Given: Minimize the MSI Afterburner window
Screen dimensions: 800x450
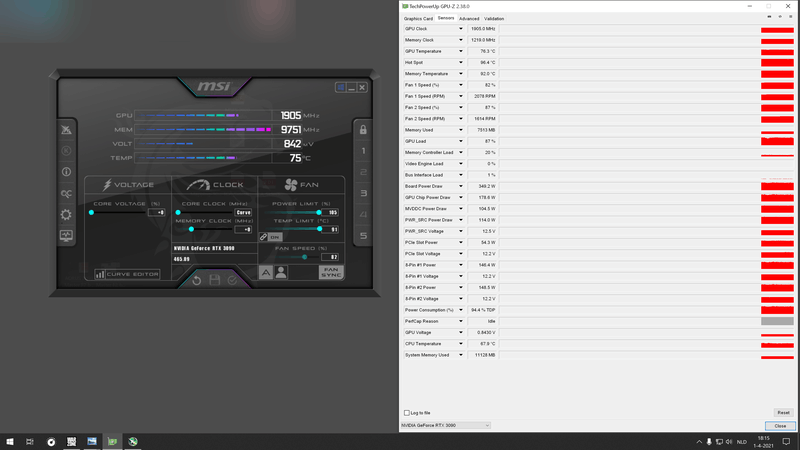Looking at the screenshot, I should click(x=352, y=87).
